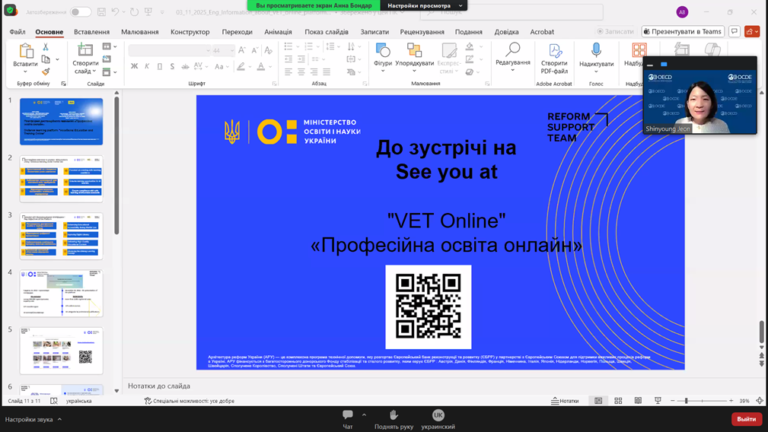Open the comments speech bubble icon

734,31
